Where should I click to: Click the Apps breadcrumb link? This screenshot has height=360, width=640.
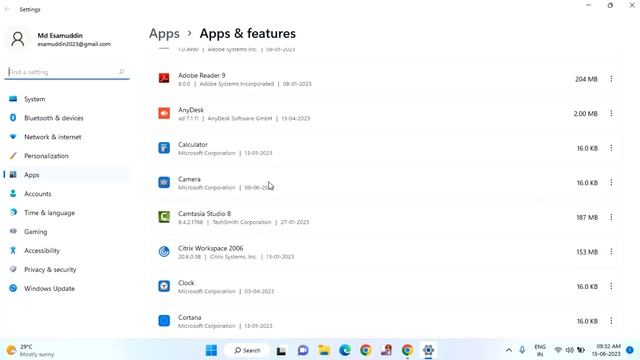(x=164, y=33)
